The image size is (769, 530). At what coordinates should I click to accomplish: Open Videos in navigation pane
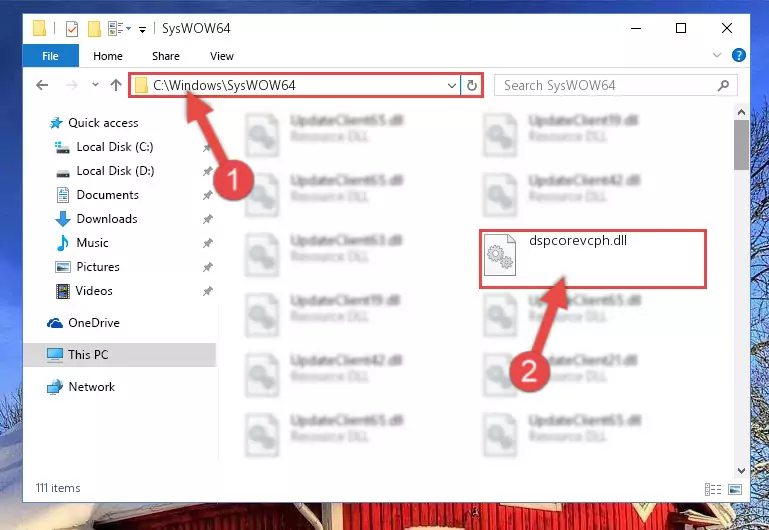94,291
